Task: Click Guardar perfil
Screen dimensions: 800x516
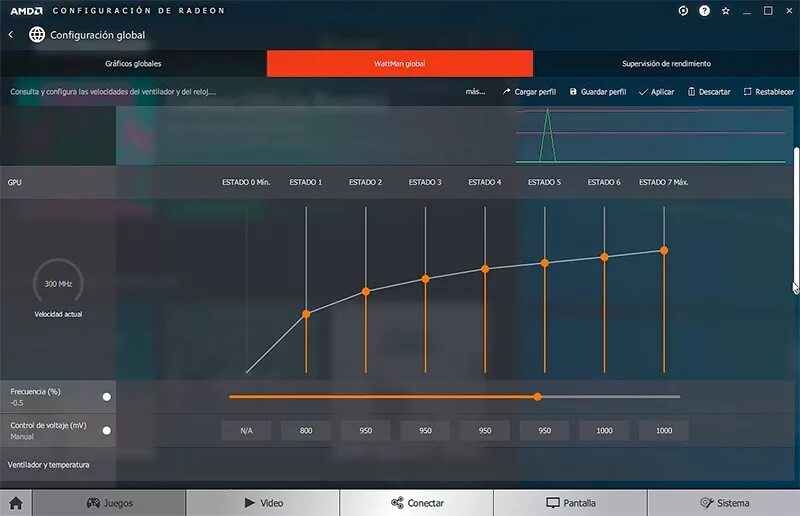Action: [x=597, y=92]
